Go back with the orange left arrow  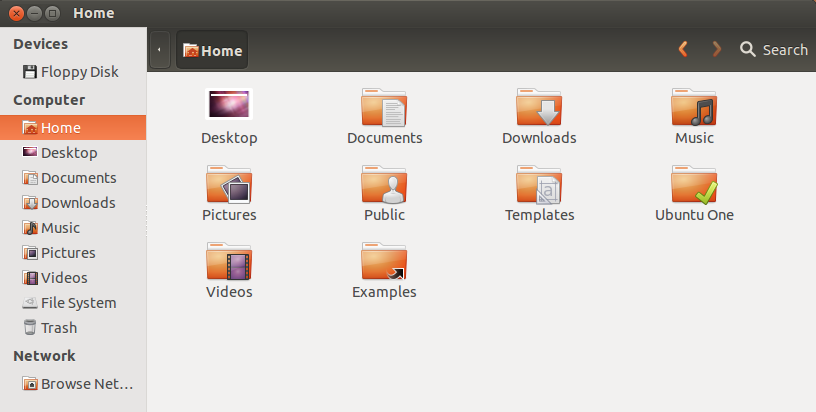[683, 49]
